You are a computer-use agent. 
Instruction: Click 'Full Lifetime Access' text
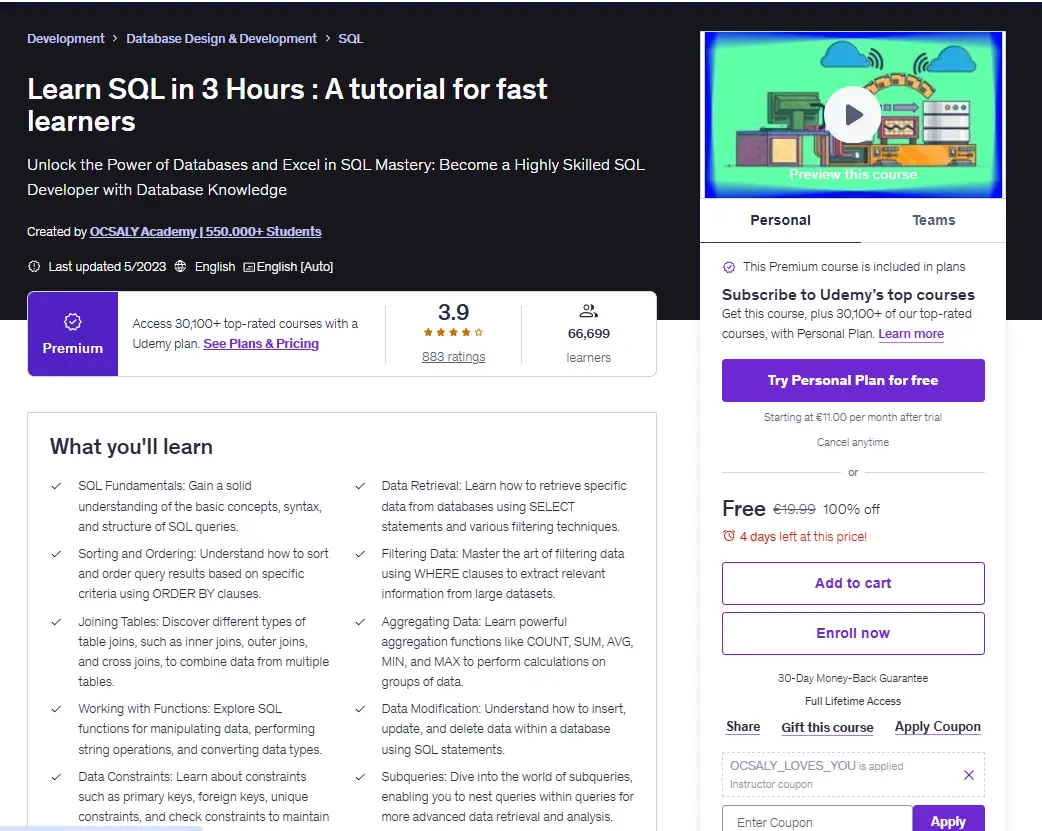[853, 701]
